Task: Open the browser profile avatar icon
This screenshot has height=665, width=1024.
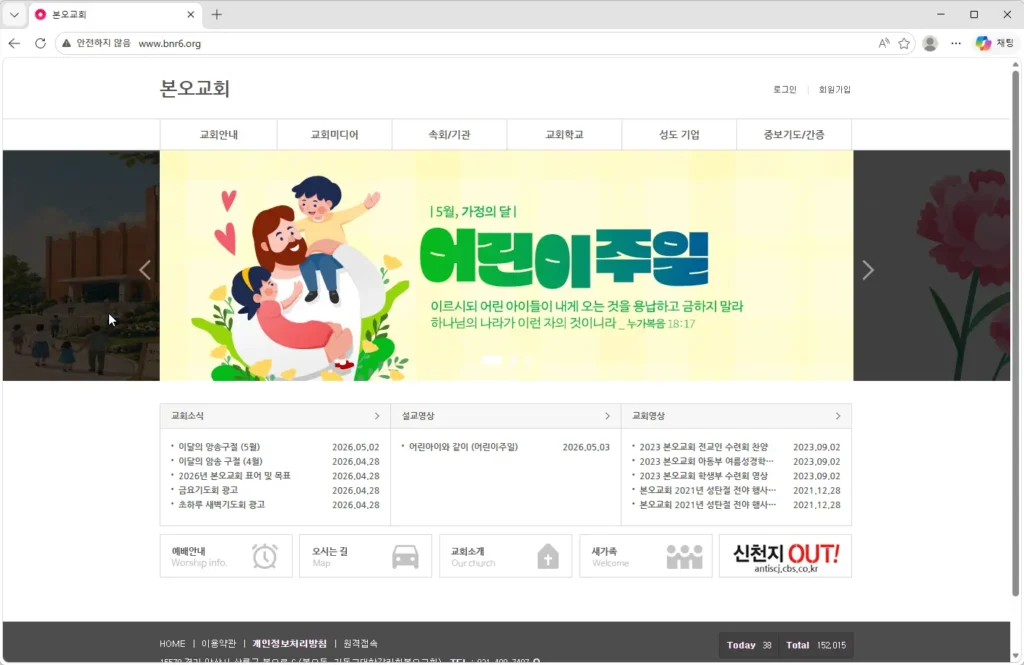Action: click(x=930, y=43)
